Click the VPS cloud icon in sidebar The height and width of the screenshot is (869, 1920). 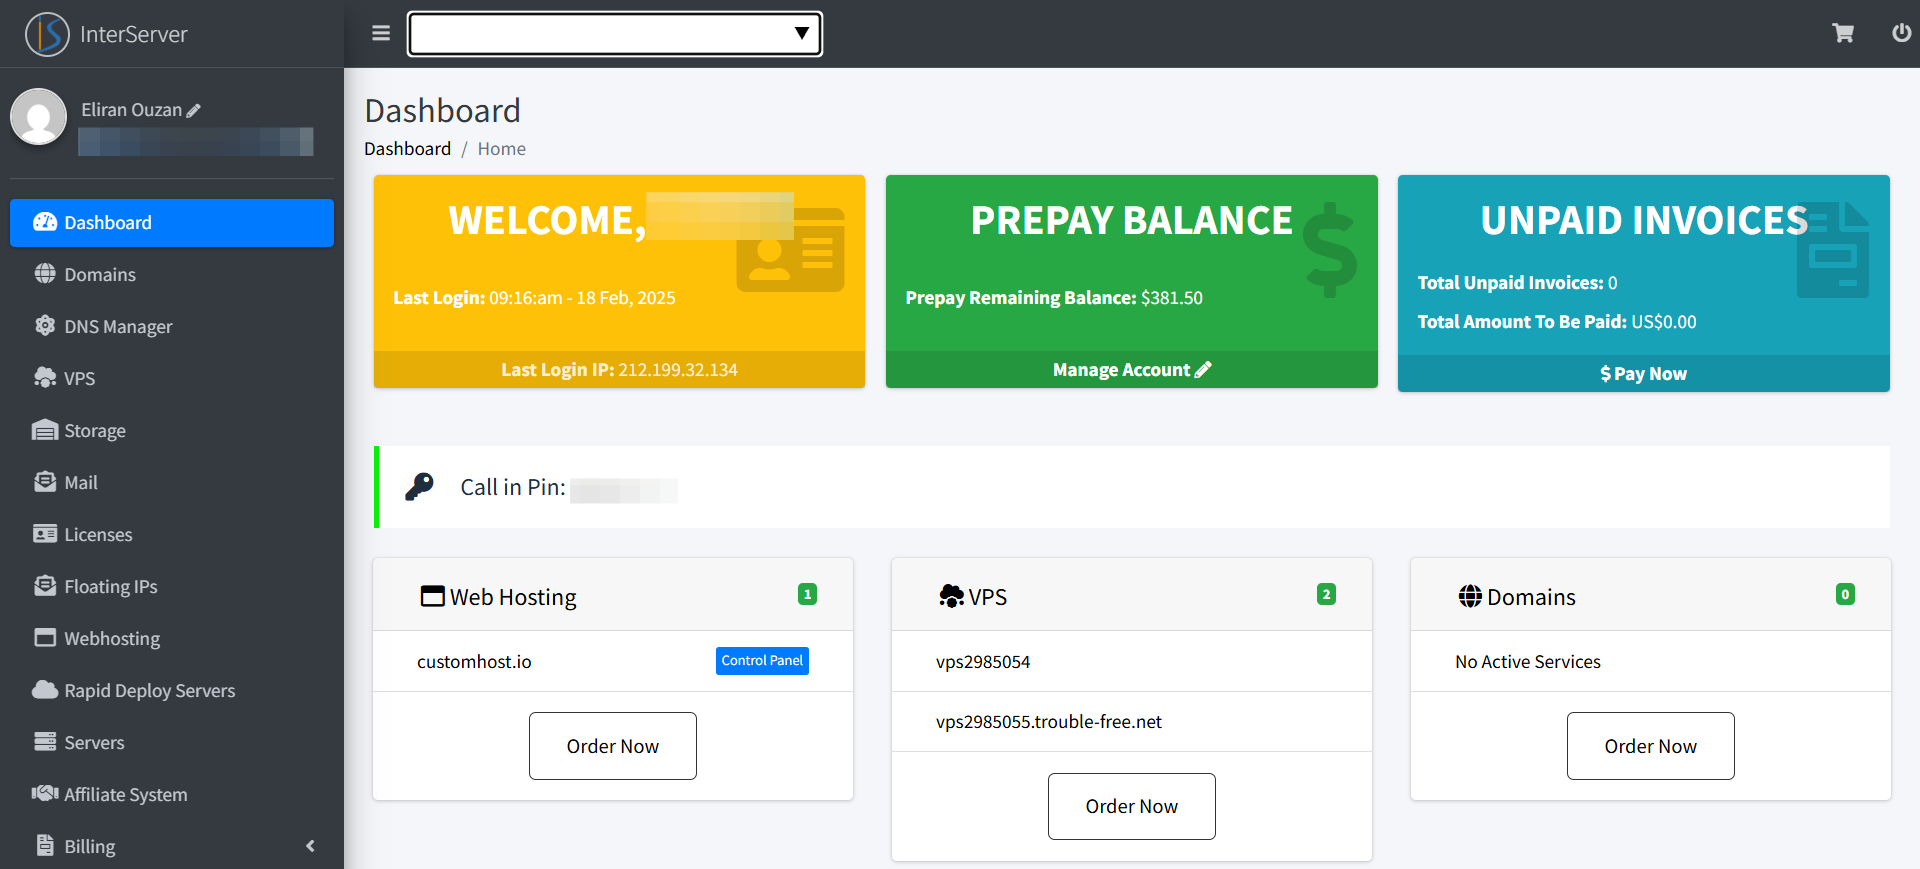pos(45,378)
